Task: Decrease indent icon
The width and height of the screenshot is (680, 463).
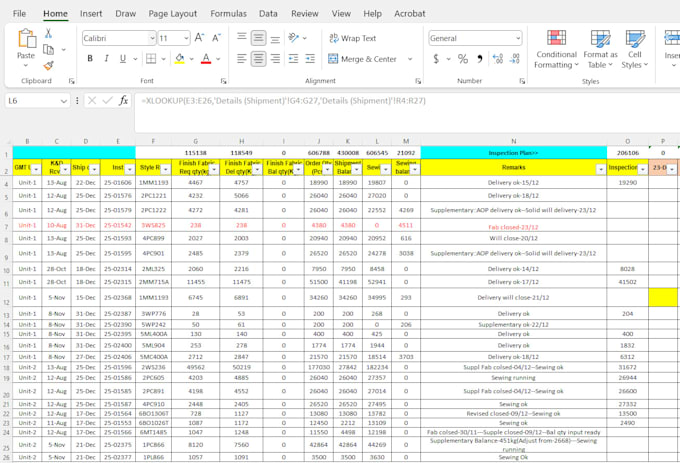Action: (x=294, y=59)
